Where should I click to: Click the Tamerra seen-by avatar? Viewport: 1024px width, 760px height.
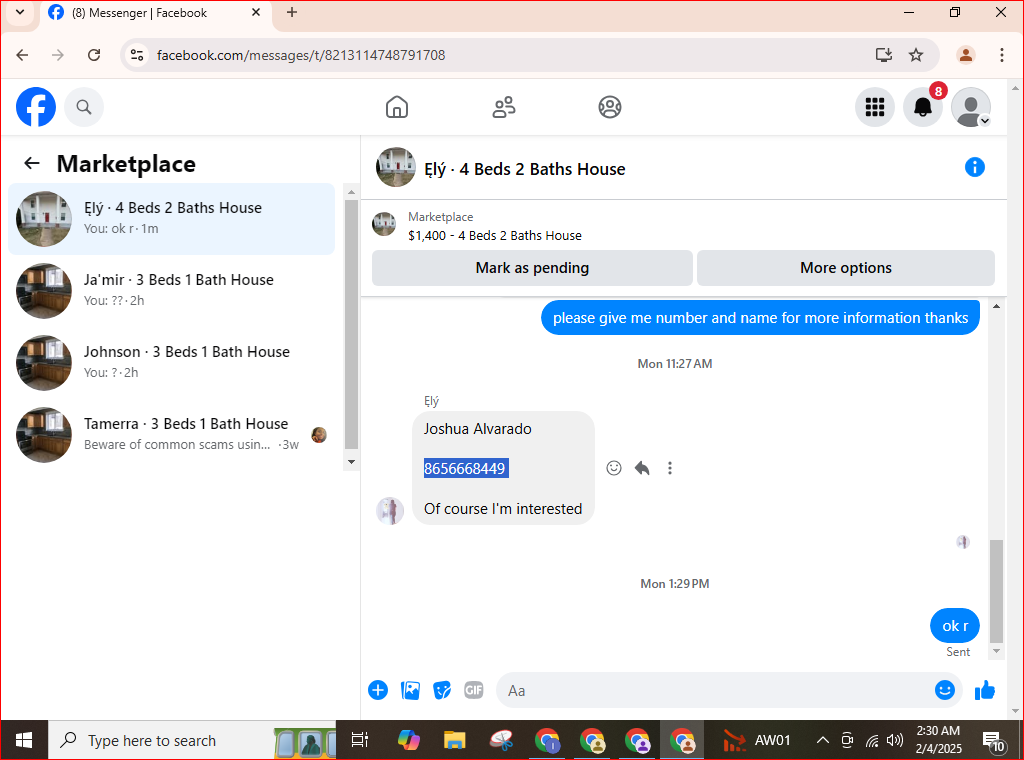(x=319, y=435)
